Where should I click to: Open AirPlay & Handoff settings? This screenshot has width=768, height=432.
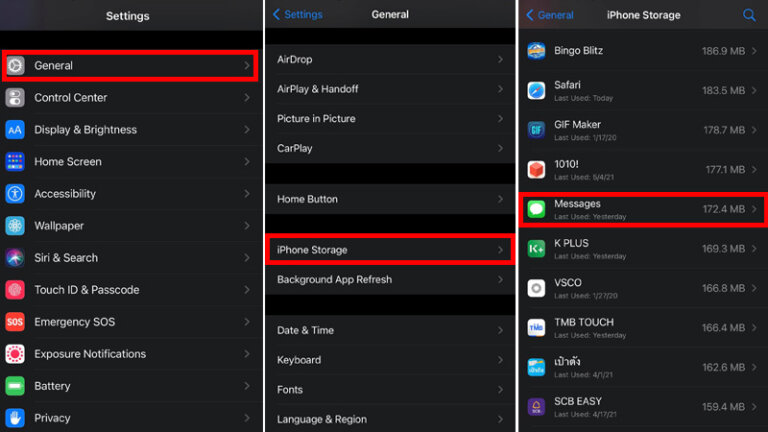pyautogui.click(x=390, y=89)
